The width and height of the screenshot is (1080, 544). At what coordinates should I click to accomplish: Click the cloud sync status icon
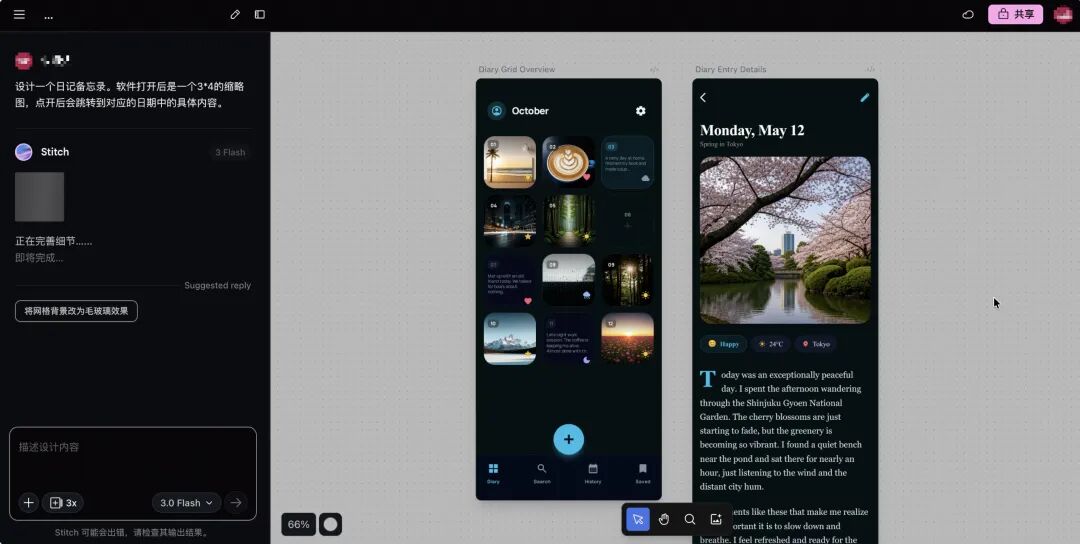click(x=967, y=15)
